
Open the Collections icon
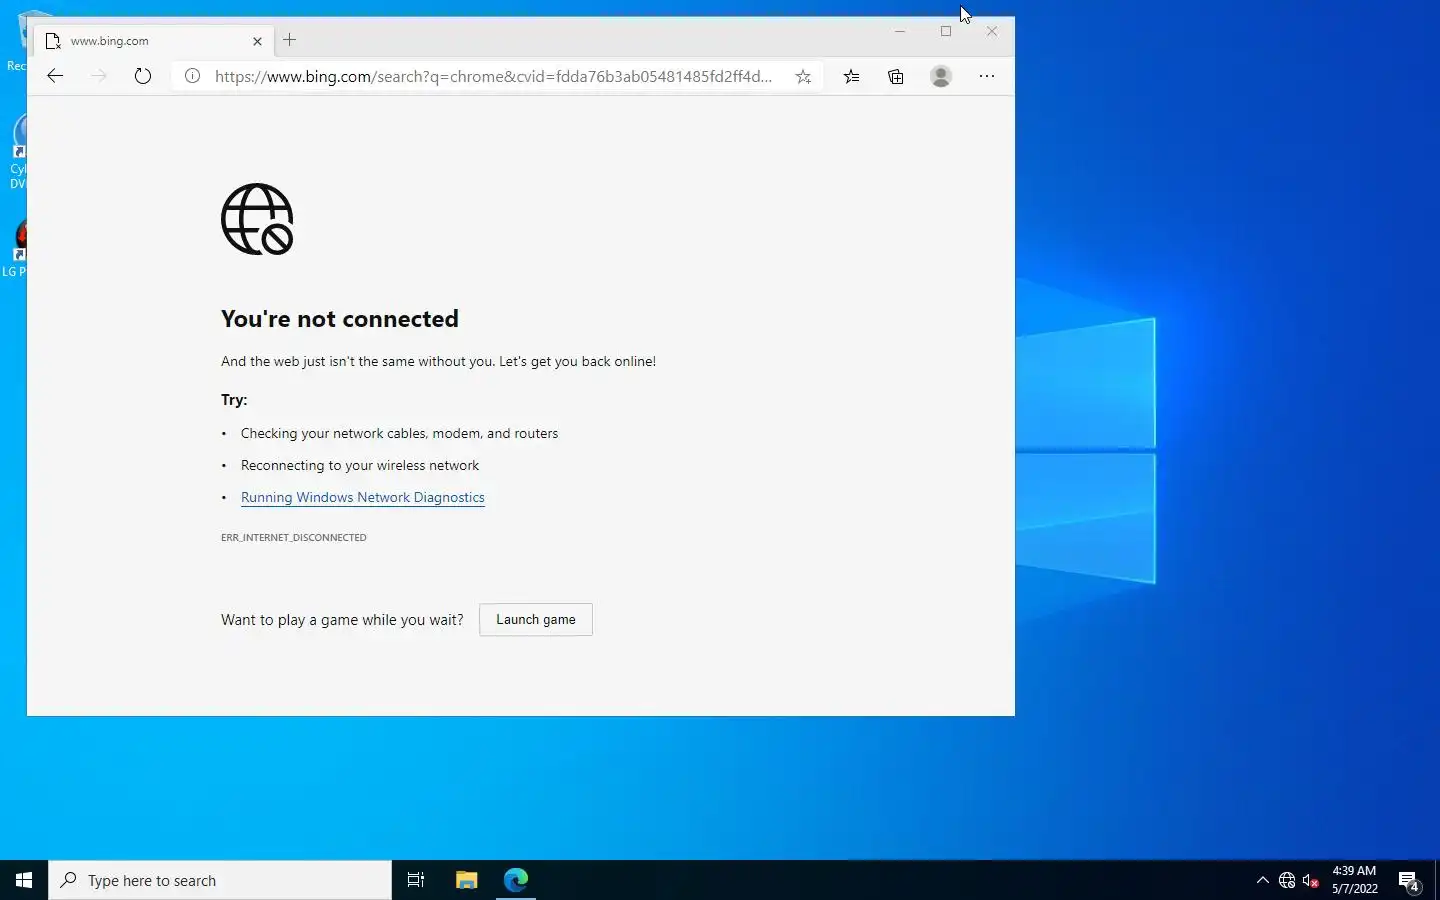click(896, 76)
